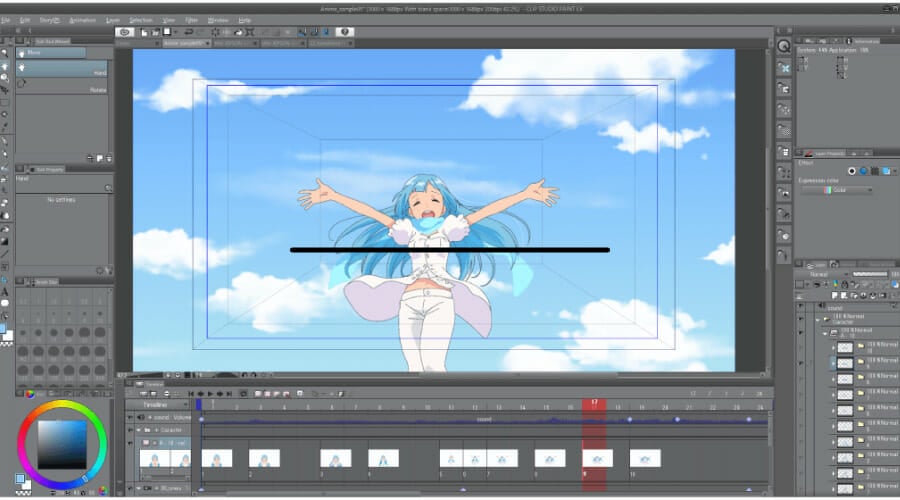
Task: Select the Balloon tool in toolbox
Action: [x=5, y=303]
